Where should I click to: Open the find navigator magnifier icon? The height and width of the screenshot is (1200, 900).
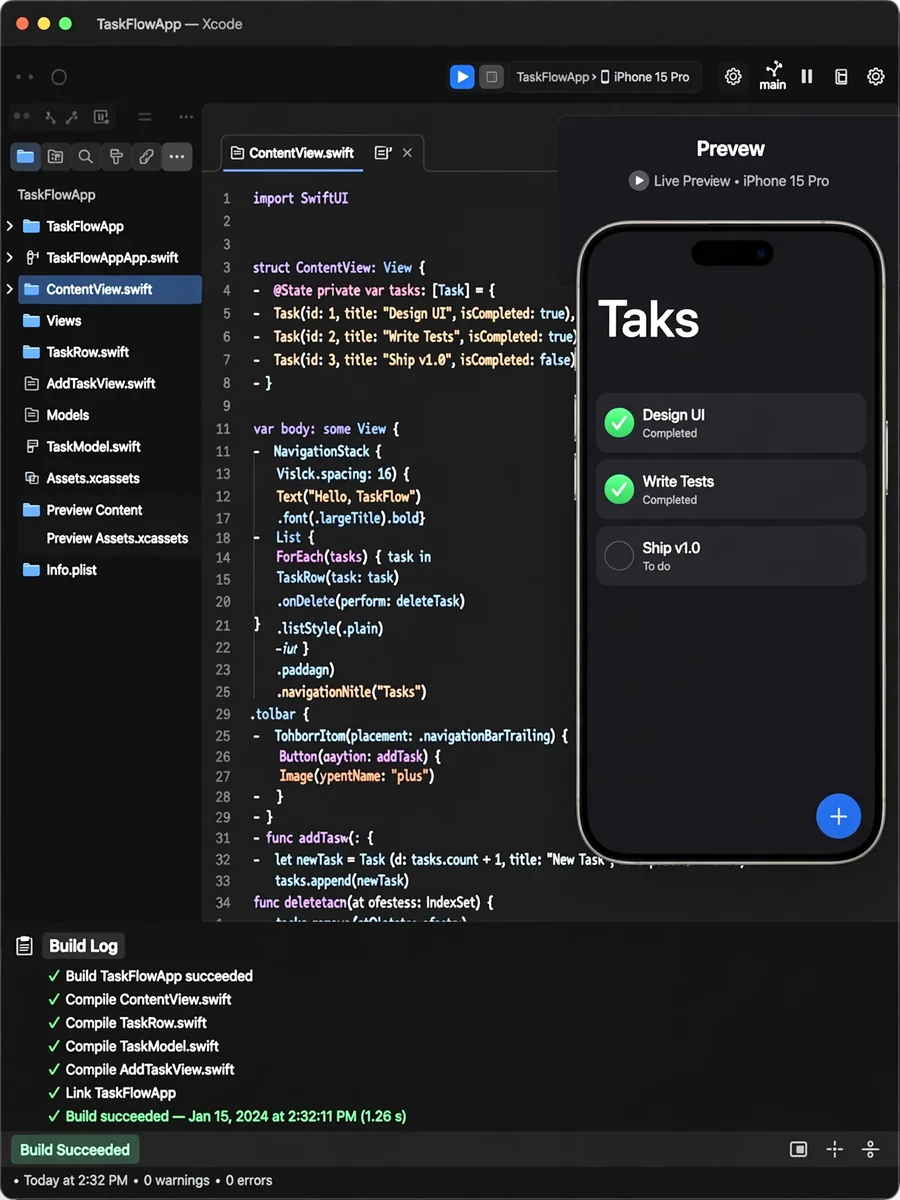pos(86,157)
